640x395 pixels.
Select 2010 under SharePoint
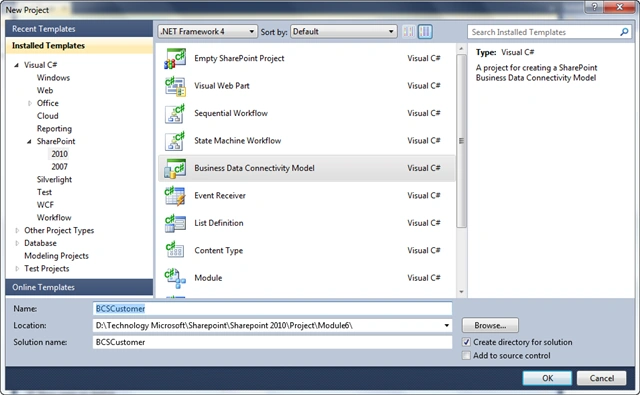click(59, 154)
